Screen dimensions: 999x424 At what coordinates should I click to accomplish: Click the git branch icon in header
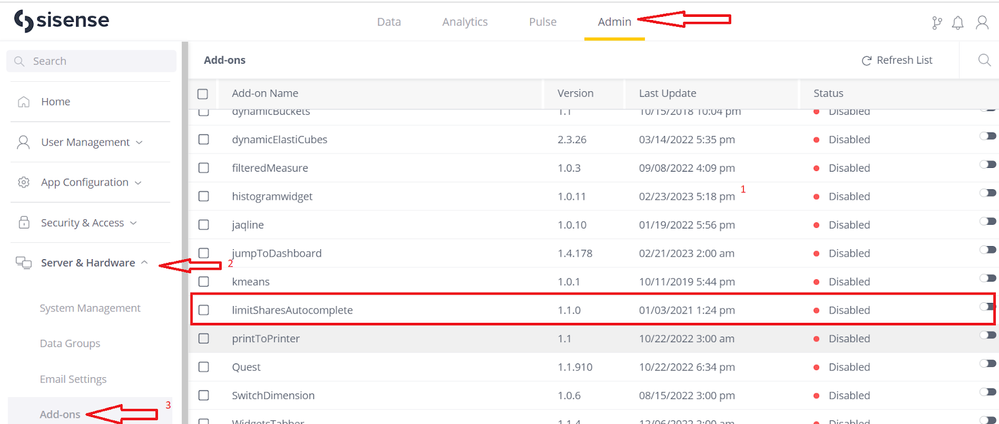tap(935, 22)
